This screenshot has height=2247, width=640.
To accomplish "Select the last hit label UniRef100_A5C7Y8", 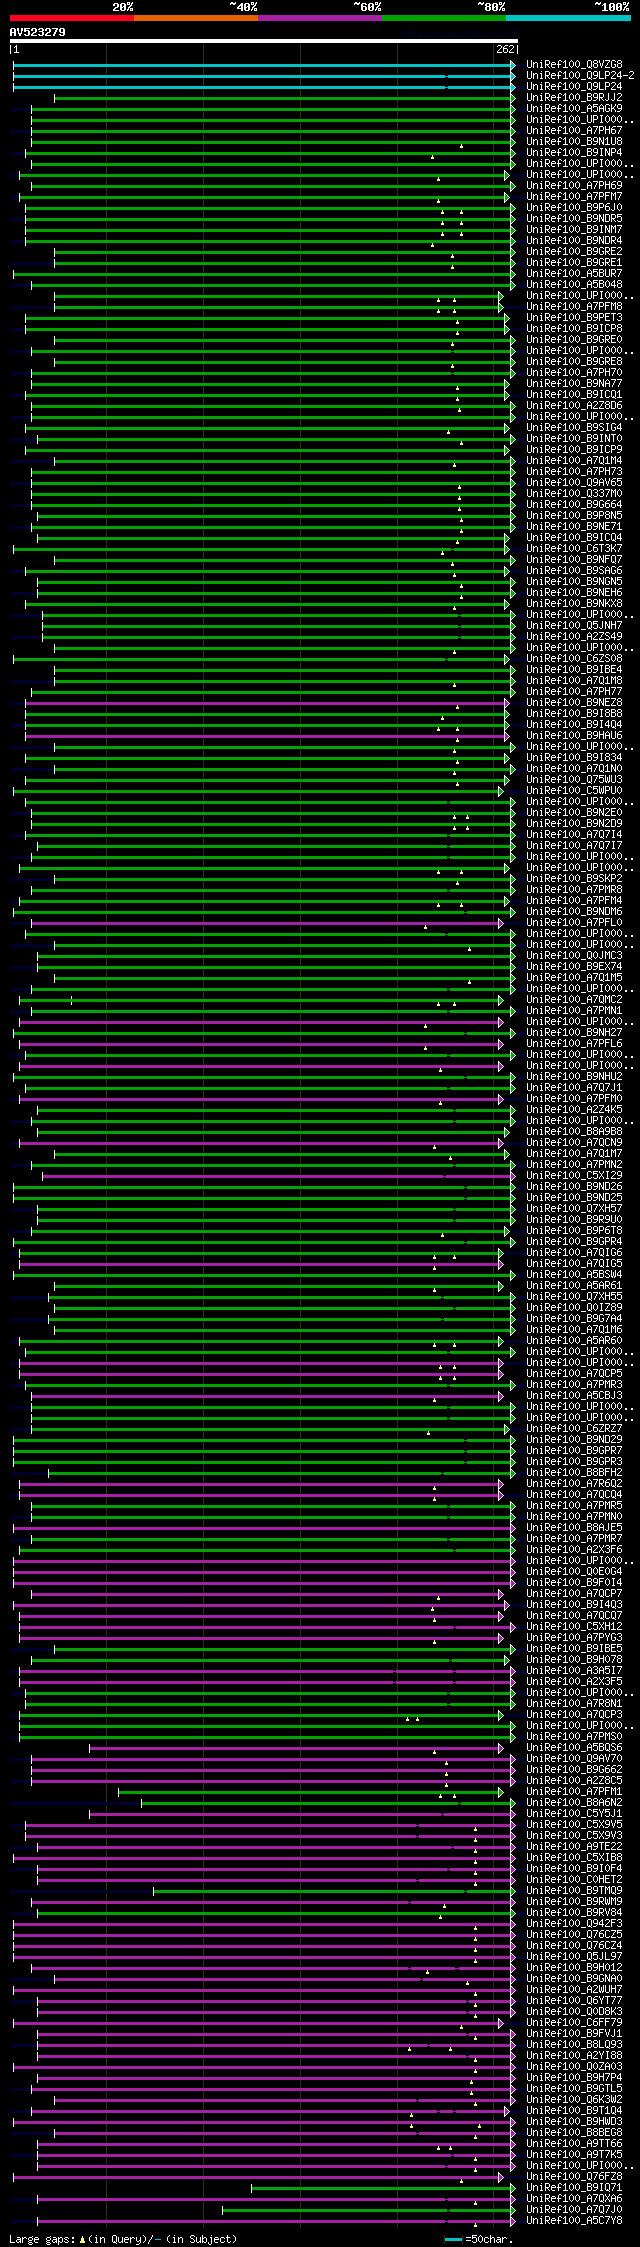I will [x=574, y=2221].
